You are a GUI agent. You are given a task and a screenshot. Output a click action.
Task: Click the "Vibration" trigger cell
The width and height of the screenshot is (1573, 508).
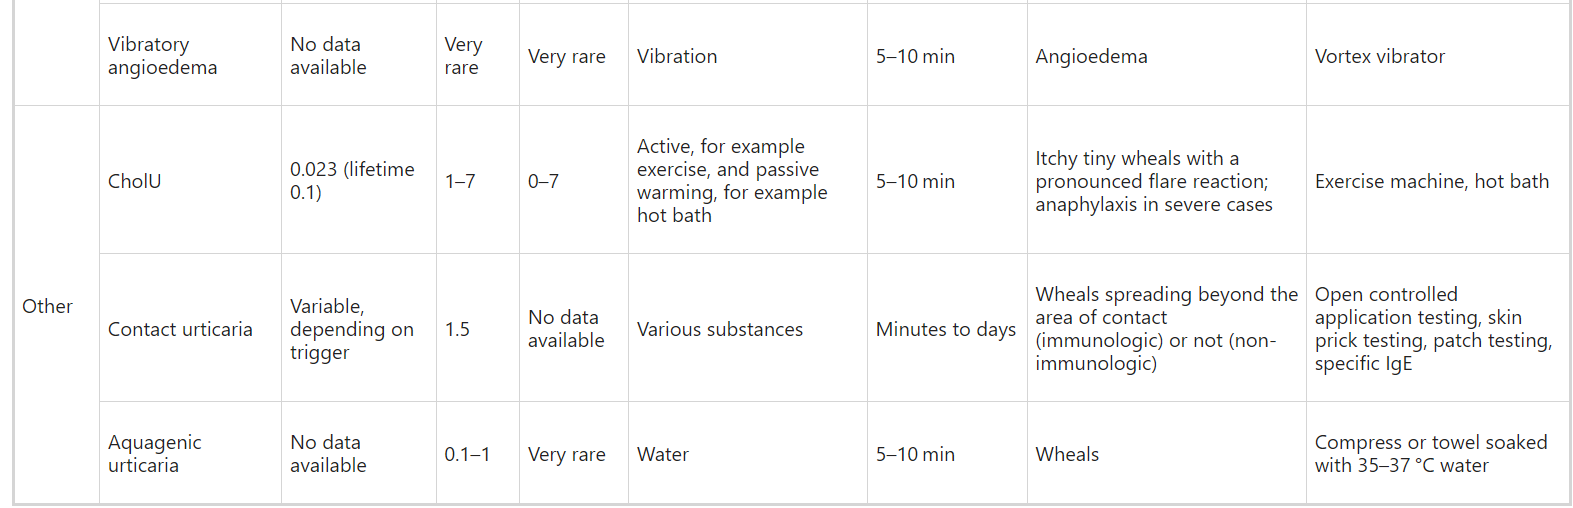tap(677, 56)
